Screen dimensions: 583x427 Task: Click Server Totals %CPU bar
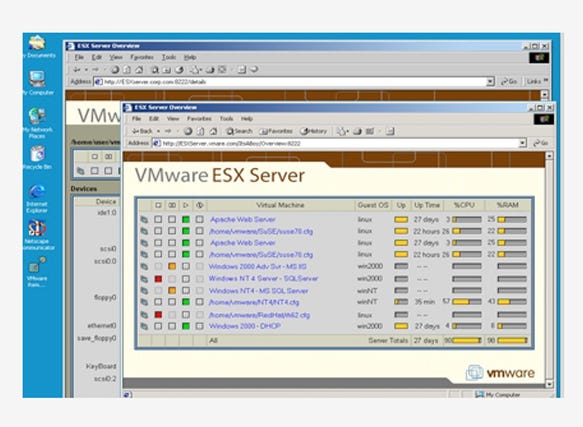[467, 340]
